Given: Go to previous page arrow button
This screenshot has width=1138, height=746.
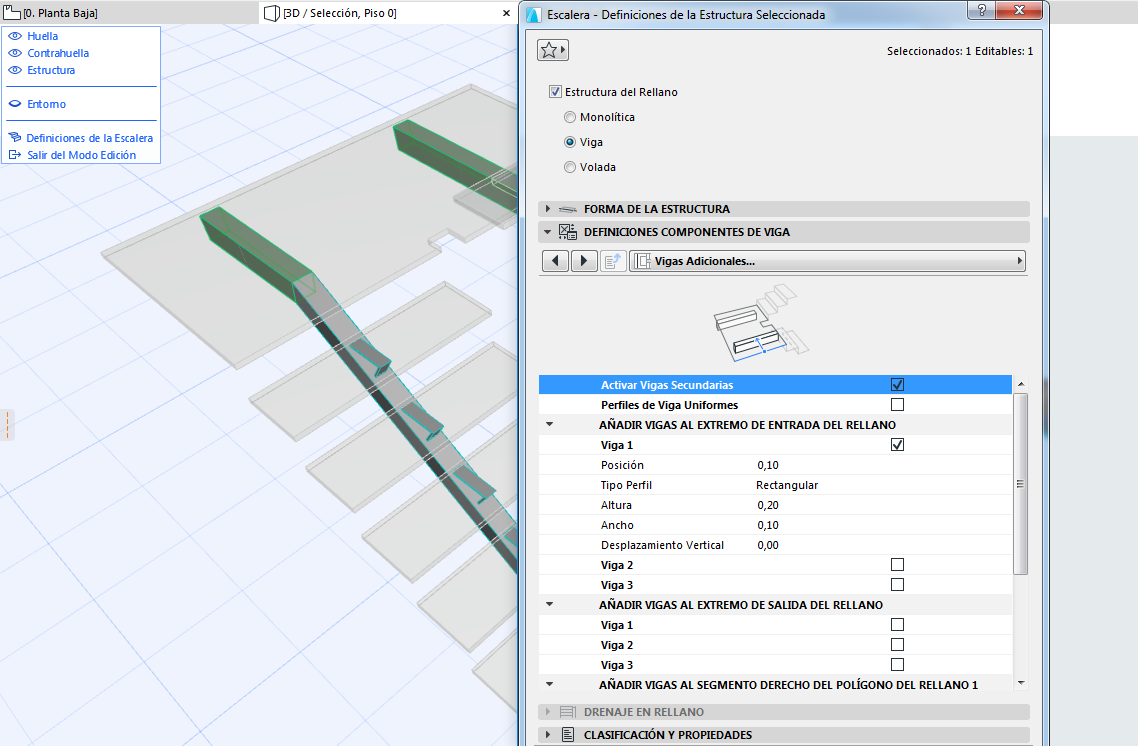Looking at the screenshot, I should click(x=555, y=261).
